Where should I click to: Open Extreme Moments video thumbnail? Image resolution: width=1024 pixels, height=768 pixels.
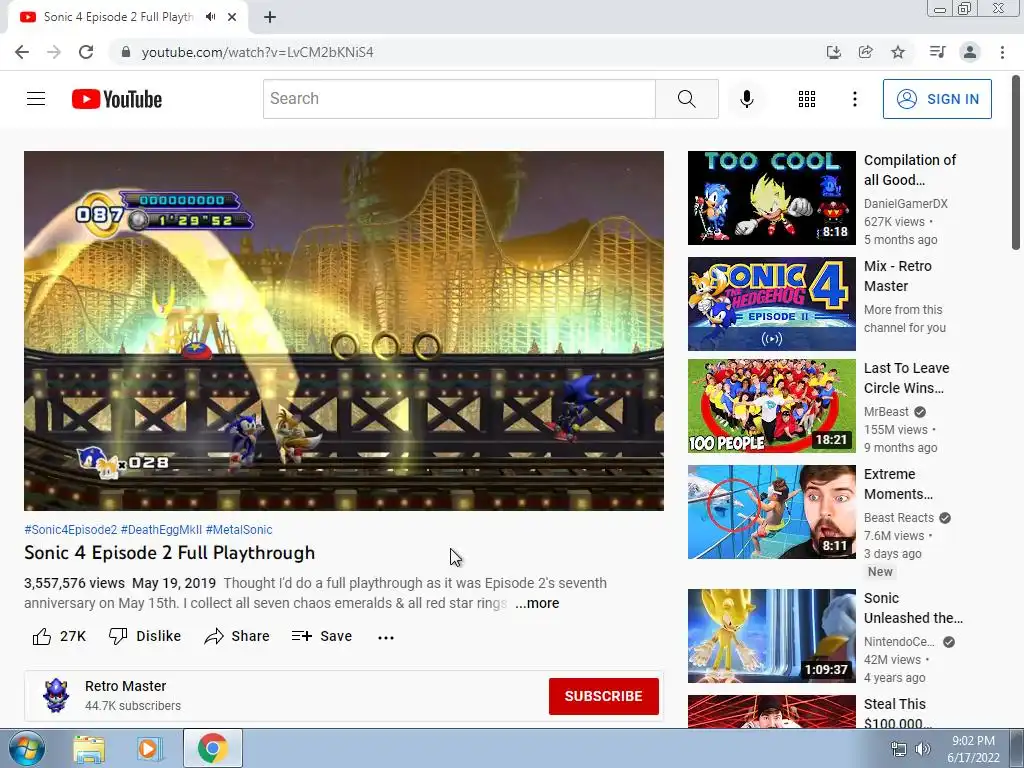(771, 512)
